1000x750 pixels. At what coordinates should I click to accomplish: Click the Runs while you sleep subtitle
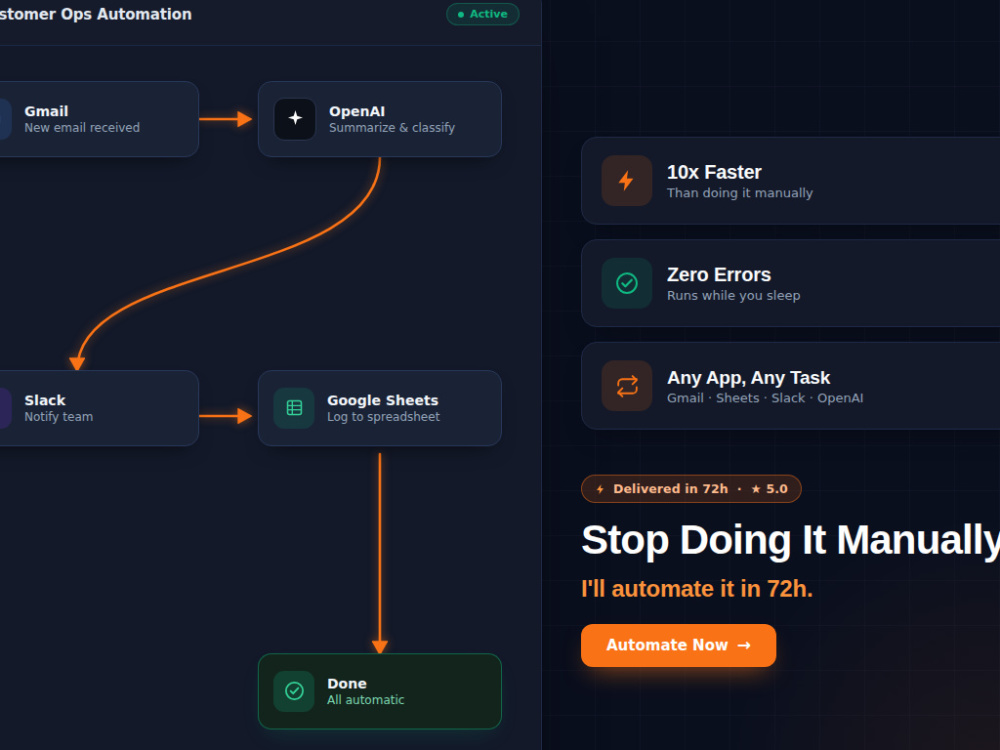(733, 296)
